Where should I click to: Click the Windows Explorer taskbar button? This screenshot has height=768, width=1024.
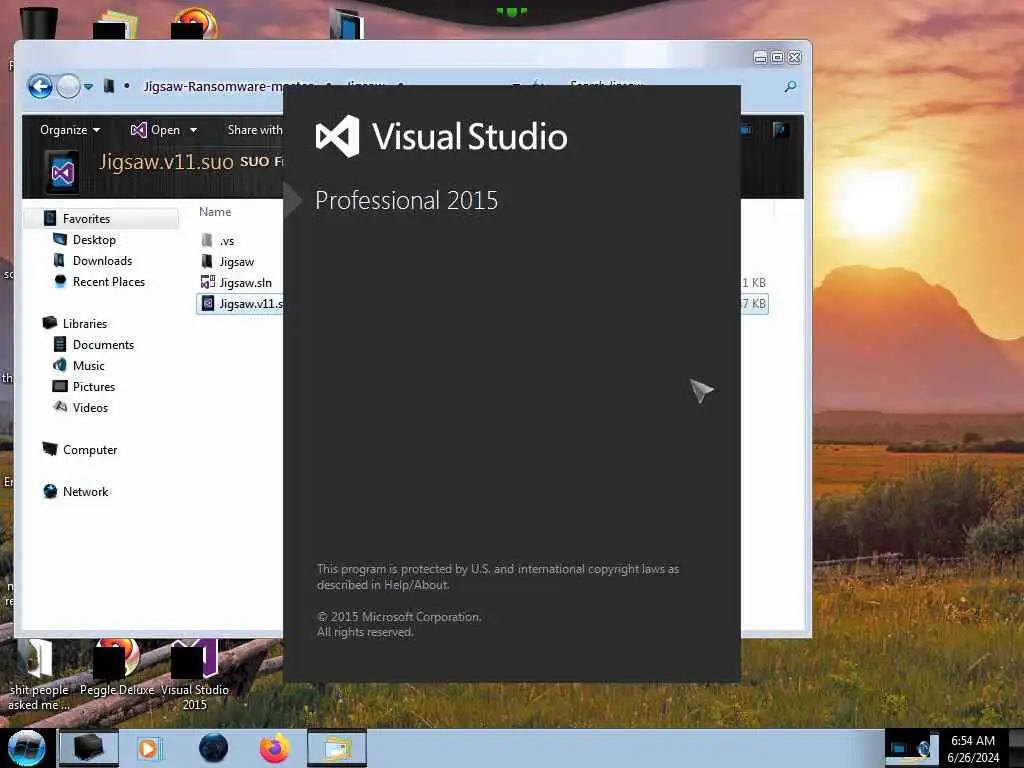[337, 748]
